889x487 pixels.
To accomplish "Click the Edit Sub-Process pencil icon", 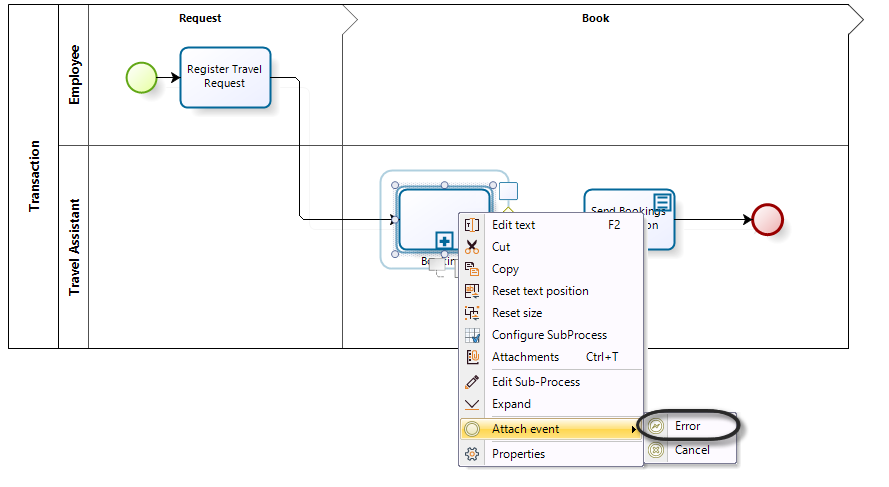I will [x=473, y=382].
